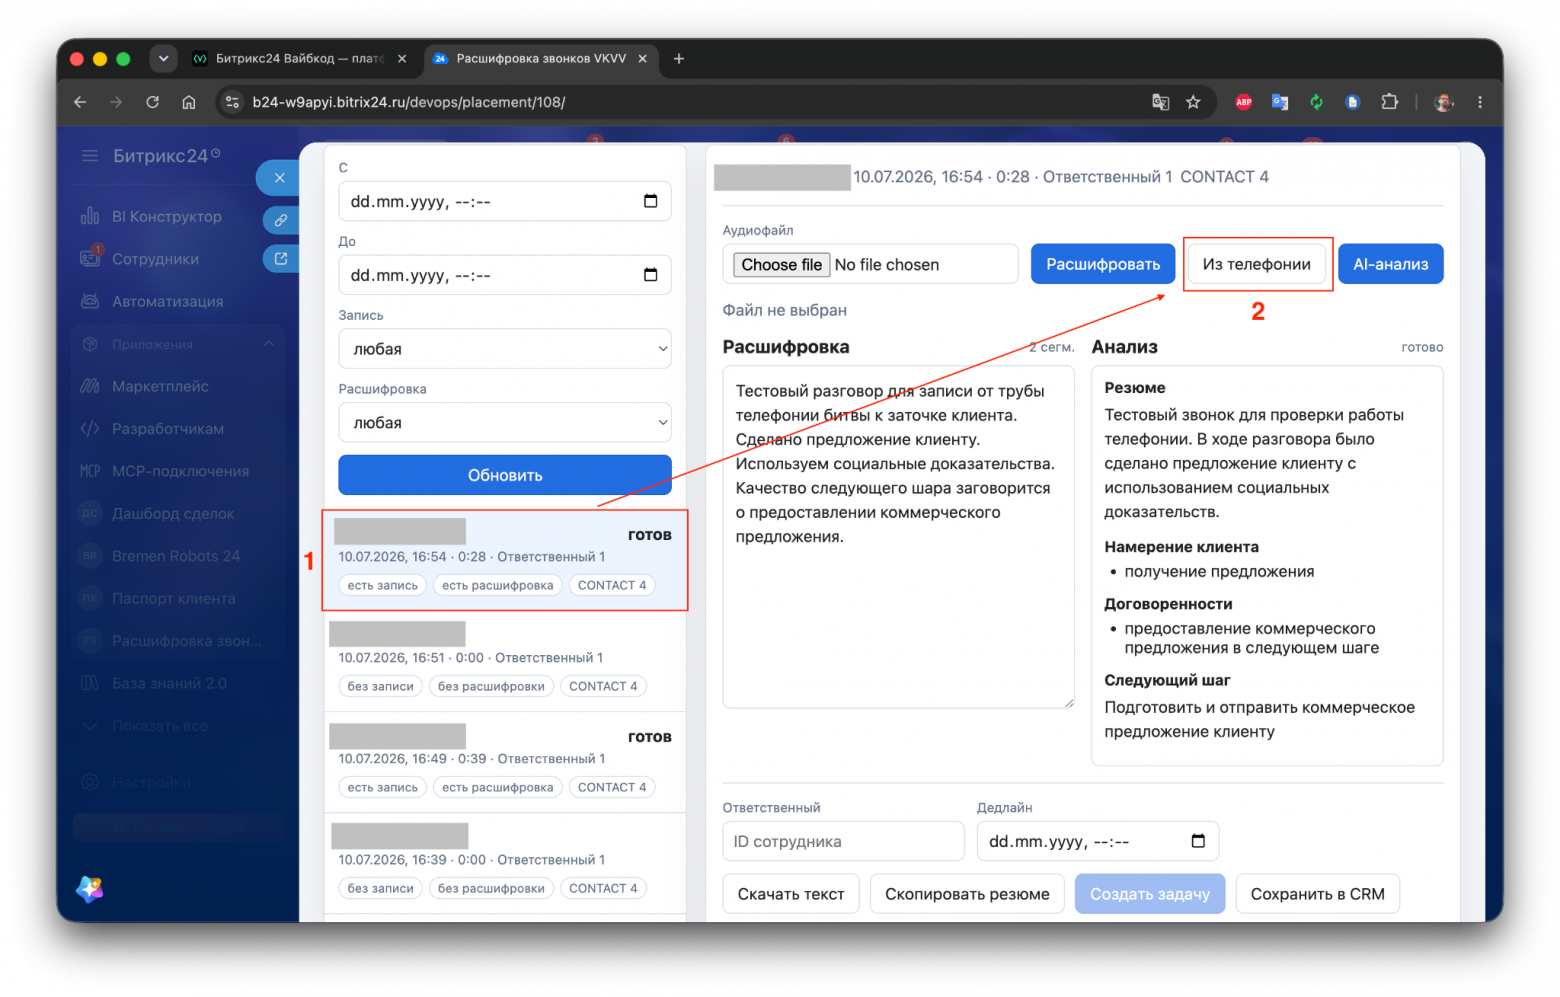Copy link with the blue chain icon
Viewport: 1560px width, 997px height.
click(281, 220)
